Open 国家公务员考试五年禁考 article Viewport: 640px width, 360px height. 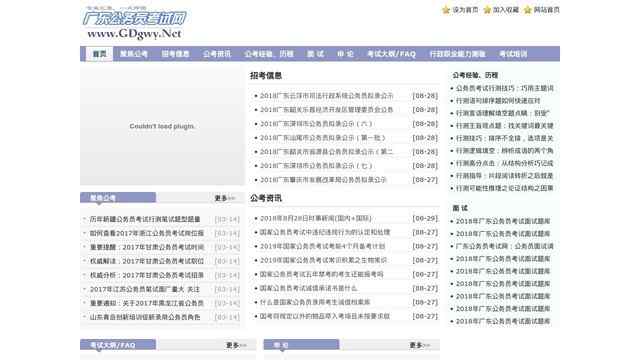pos(322,274)
